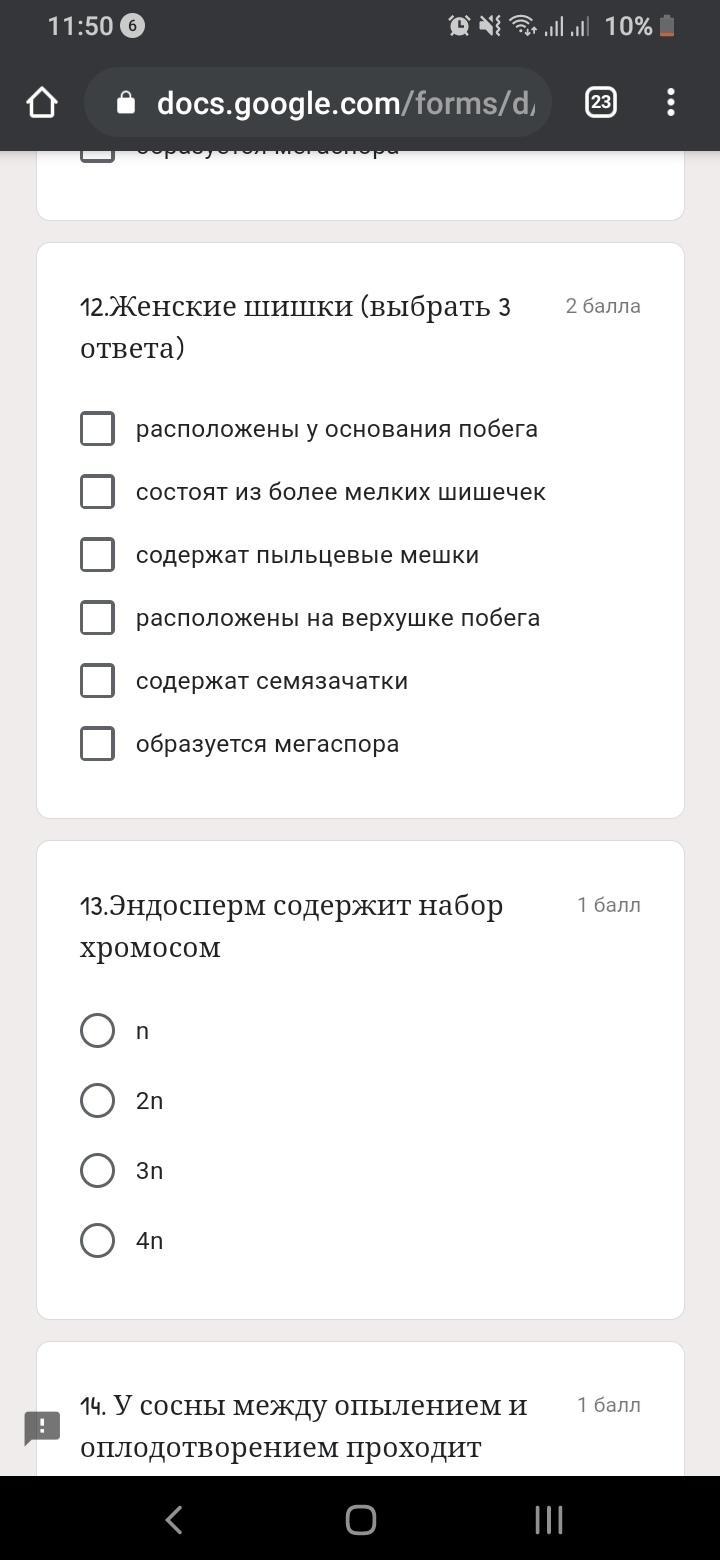This screenshot has width=720, height=1560.
Task: Open the recent apps navigation button
Action: 548,1520
